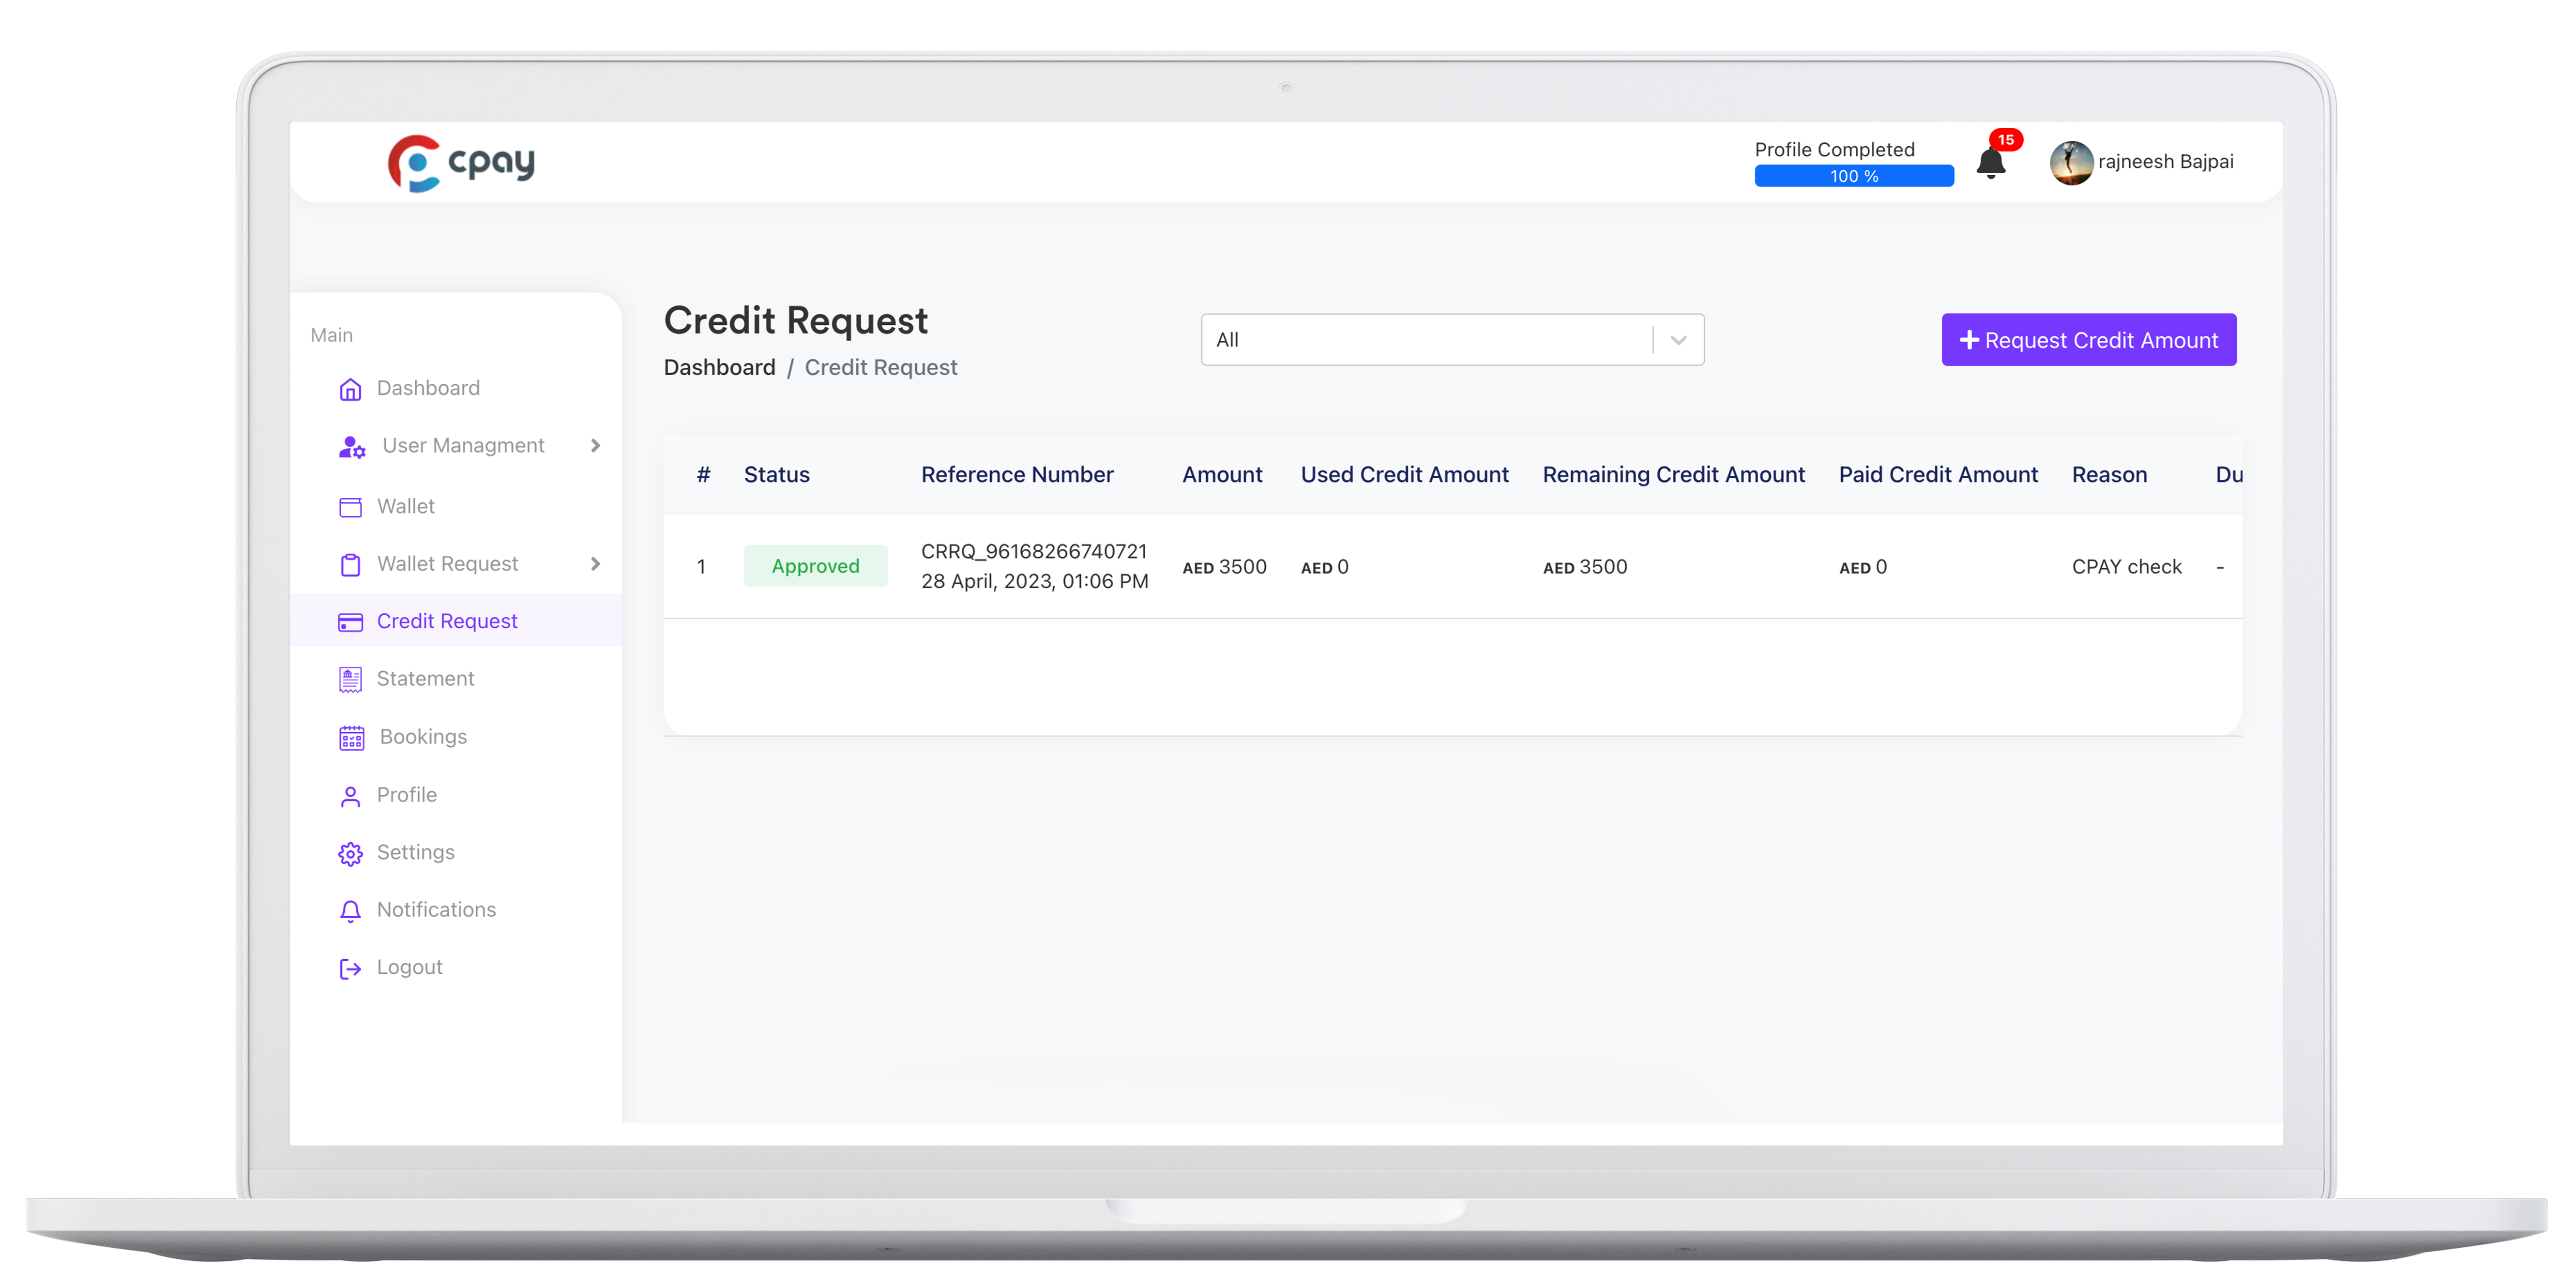Click the Dashboard breadcrumb link

click(720, 368)
